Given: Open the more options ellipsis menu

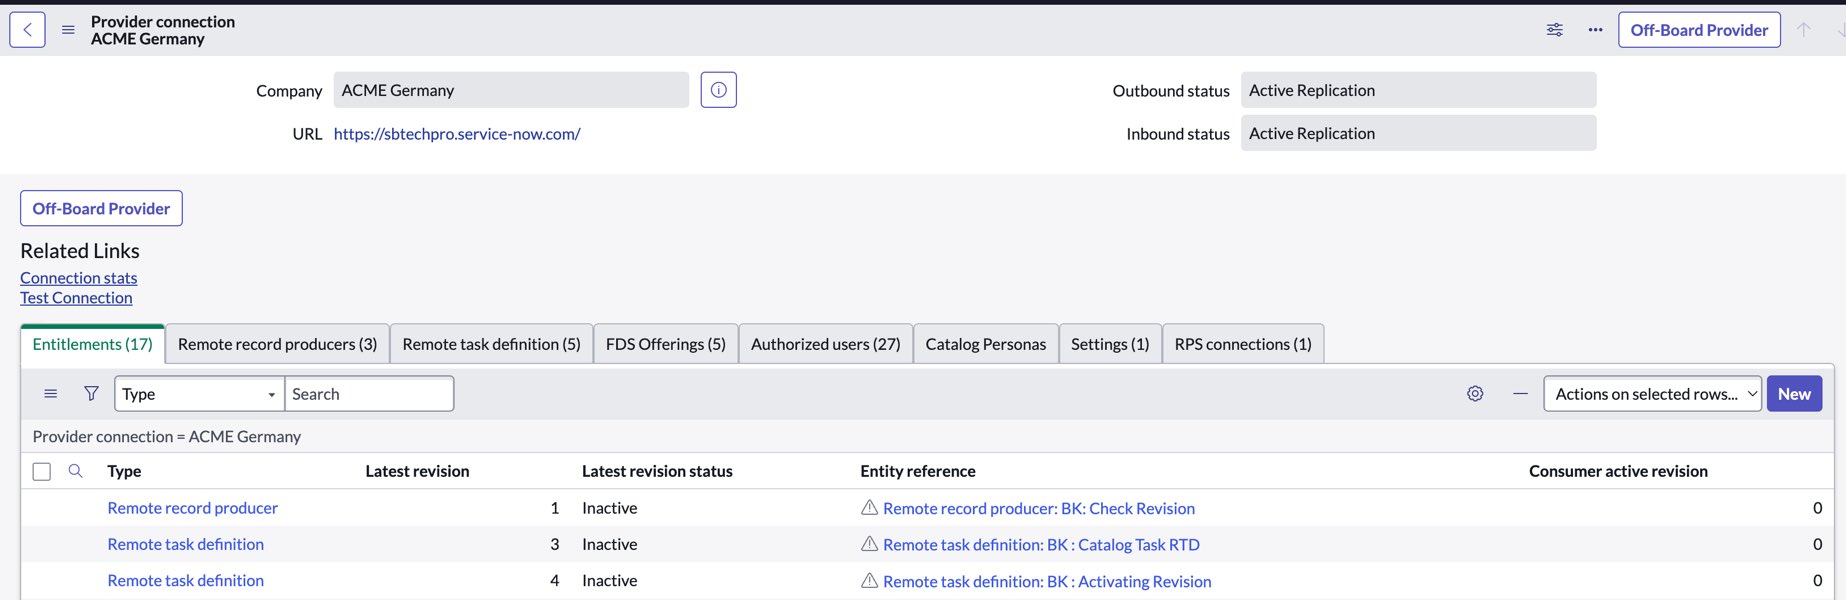Looking at the screenshot, I should (1595, 30).
